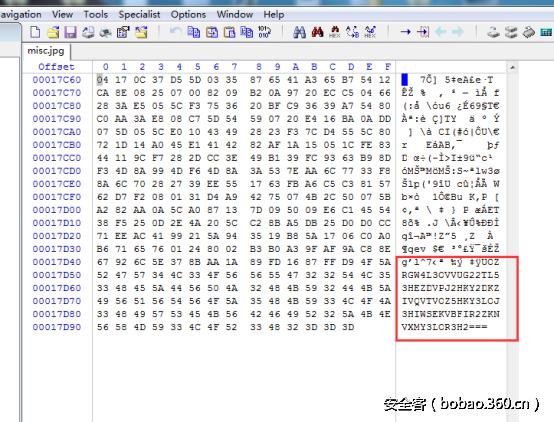This screenshot has height=422, width=554.
Task: Click the Open RAM chip icon
Action: (x=529, y=32)
